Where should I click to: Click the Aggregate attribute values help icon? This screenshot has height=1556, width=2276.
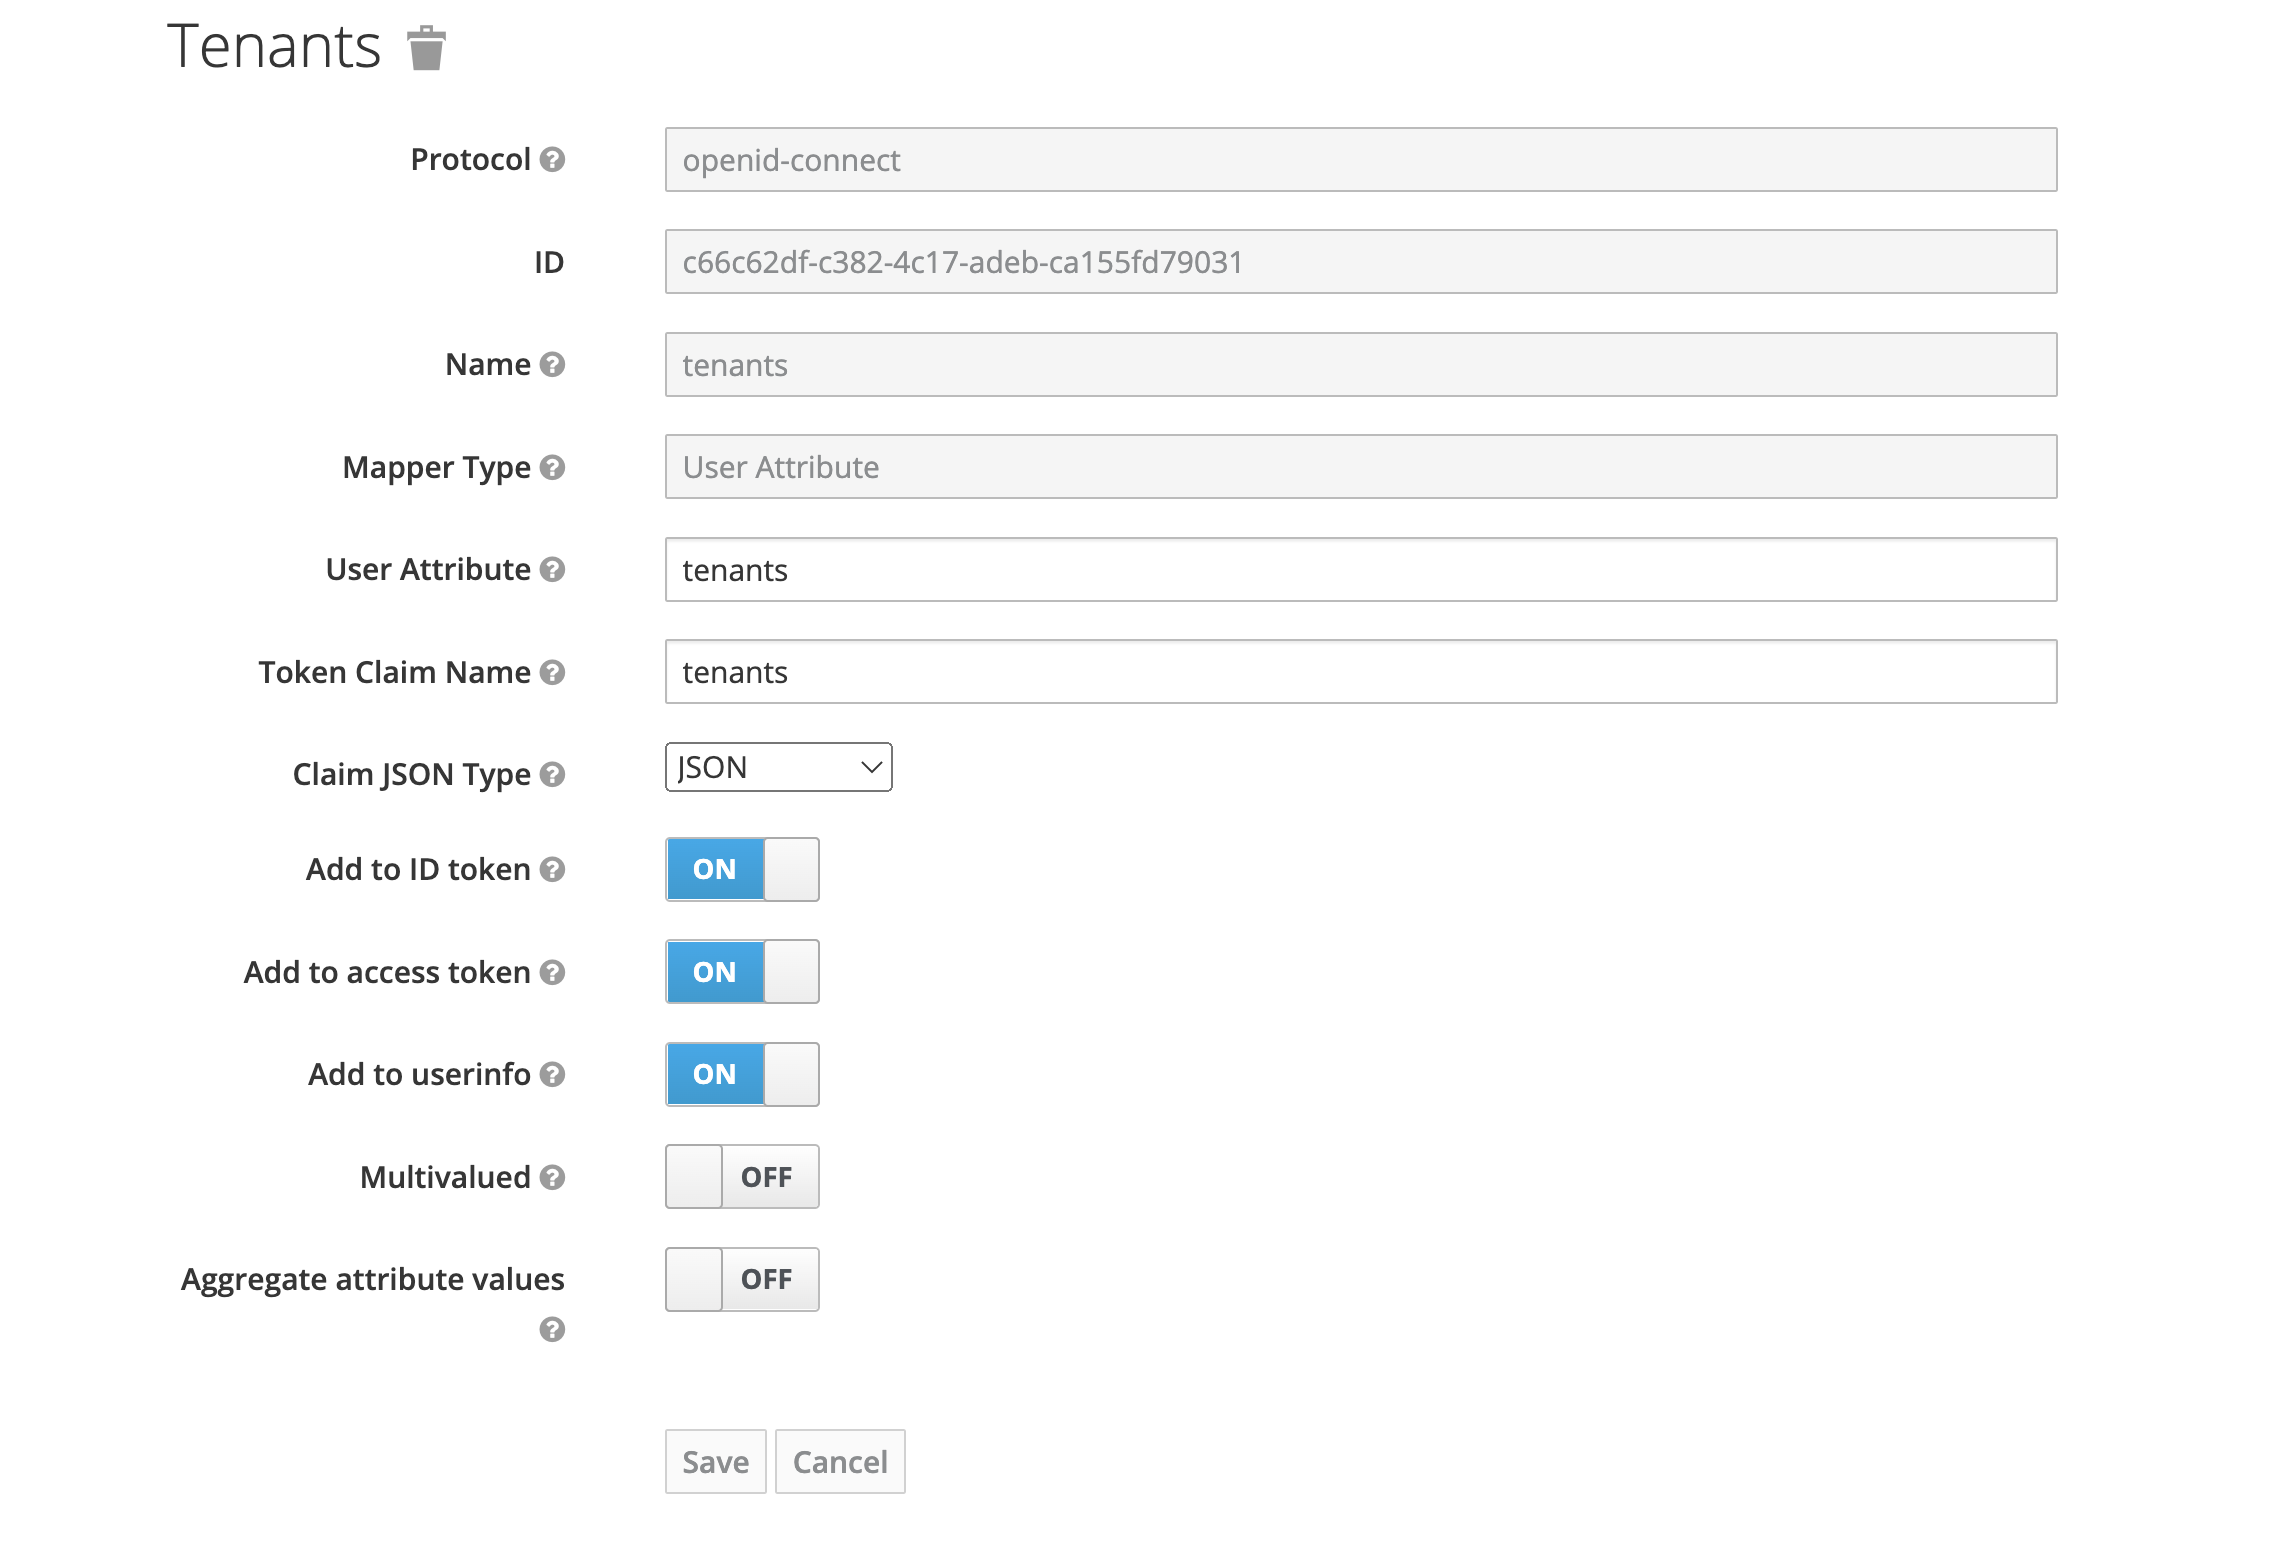(552, 1329)
